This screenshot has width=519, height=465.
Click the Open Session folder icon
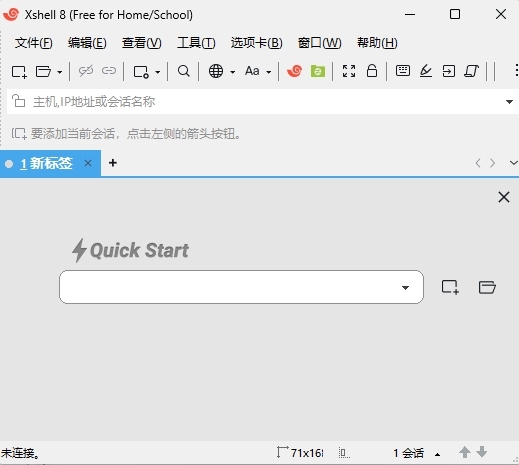pyautogui.click(x=43, y=71)
